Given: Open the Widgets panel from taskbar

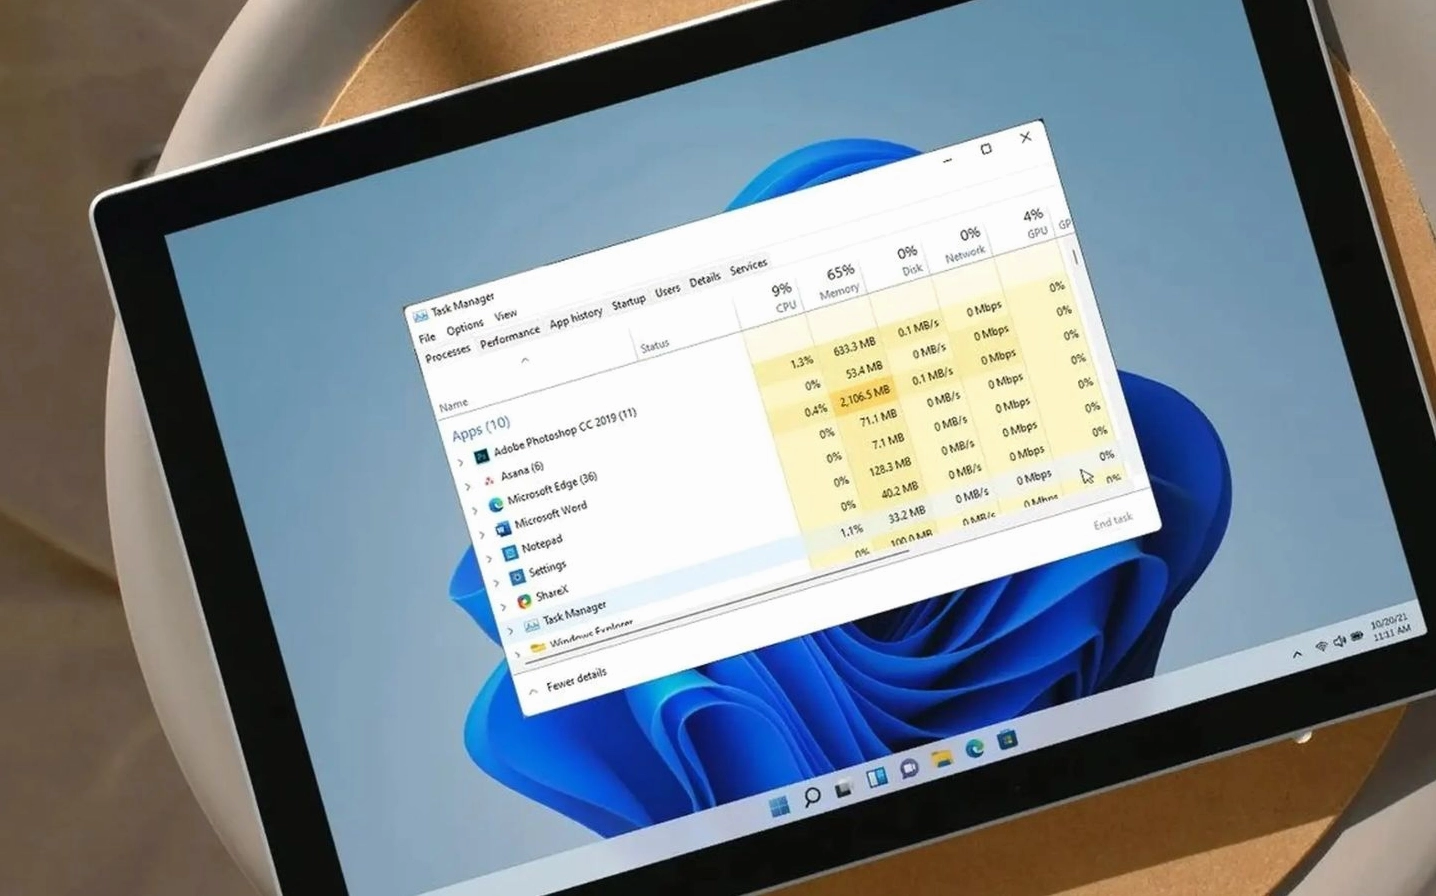Looking at the screenshot, I should coord(876,778).
